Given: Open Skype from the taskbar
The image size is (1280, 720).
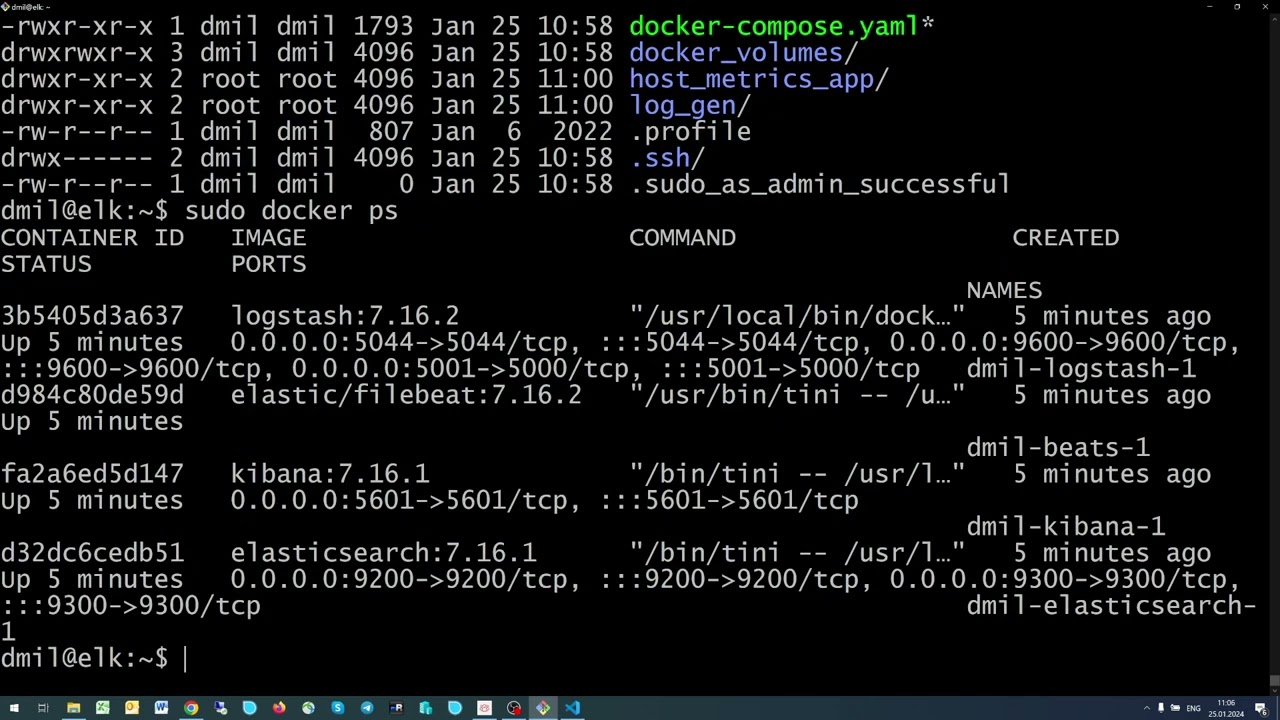Looking at the screenshot, I should coord(338,708).
